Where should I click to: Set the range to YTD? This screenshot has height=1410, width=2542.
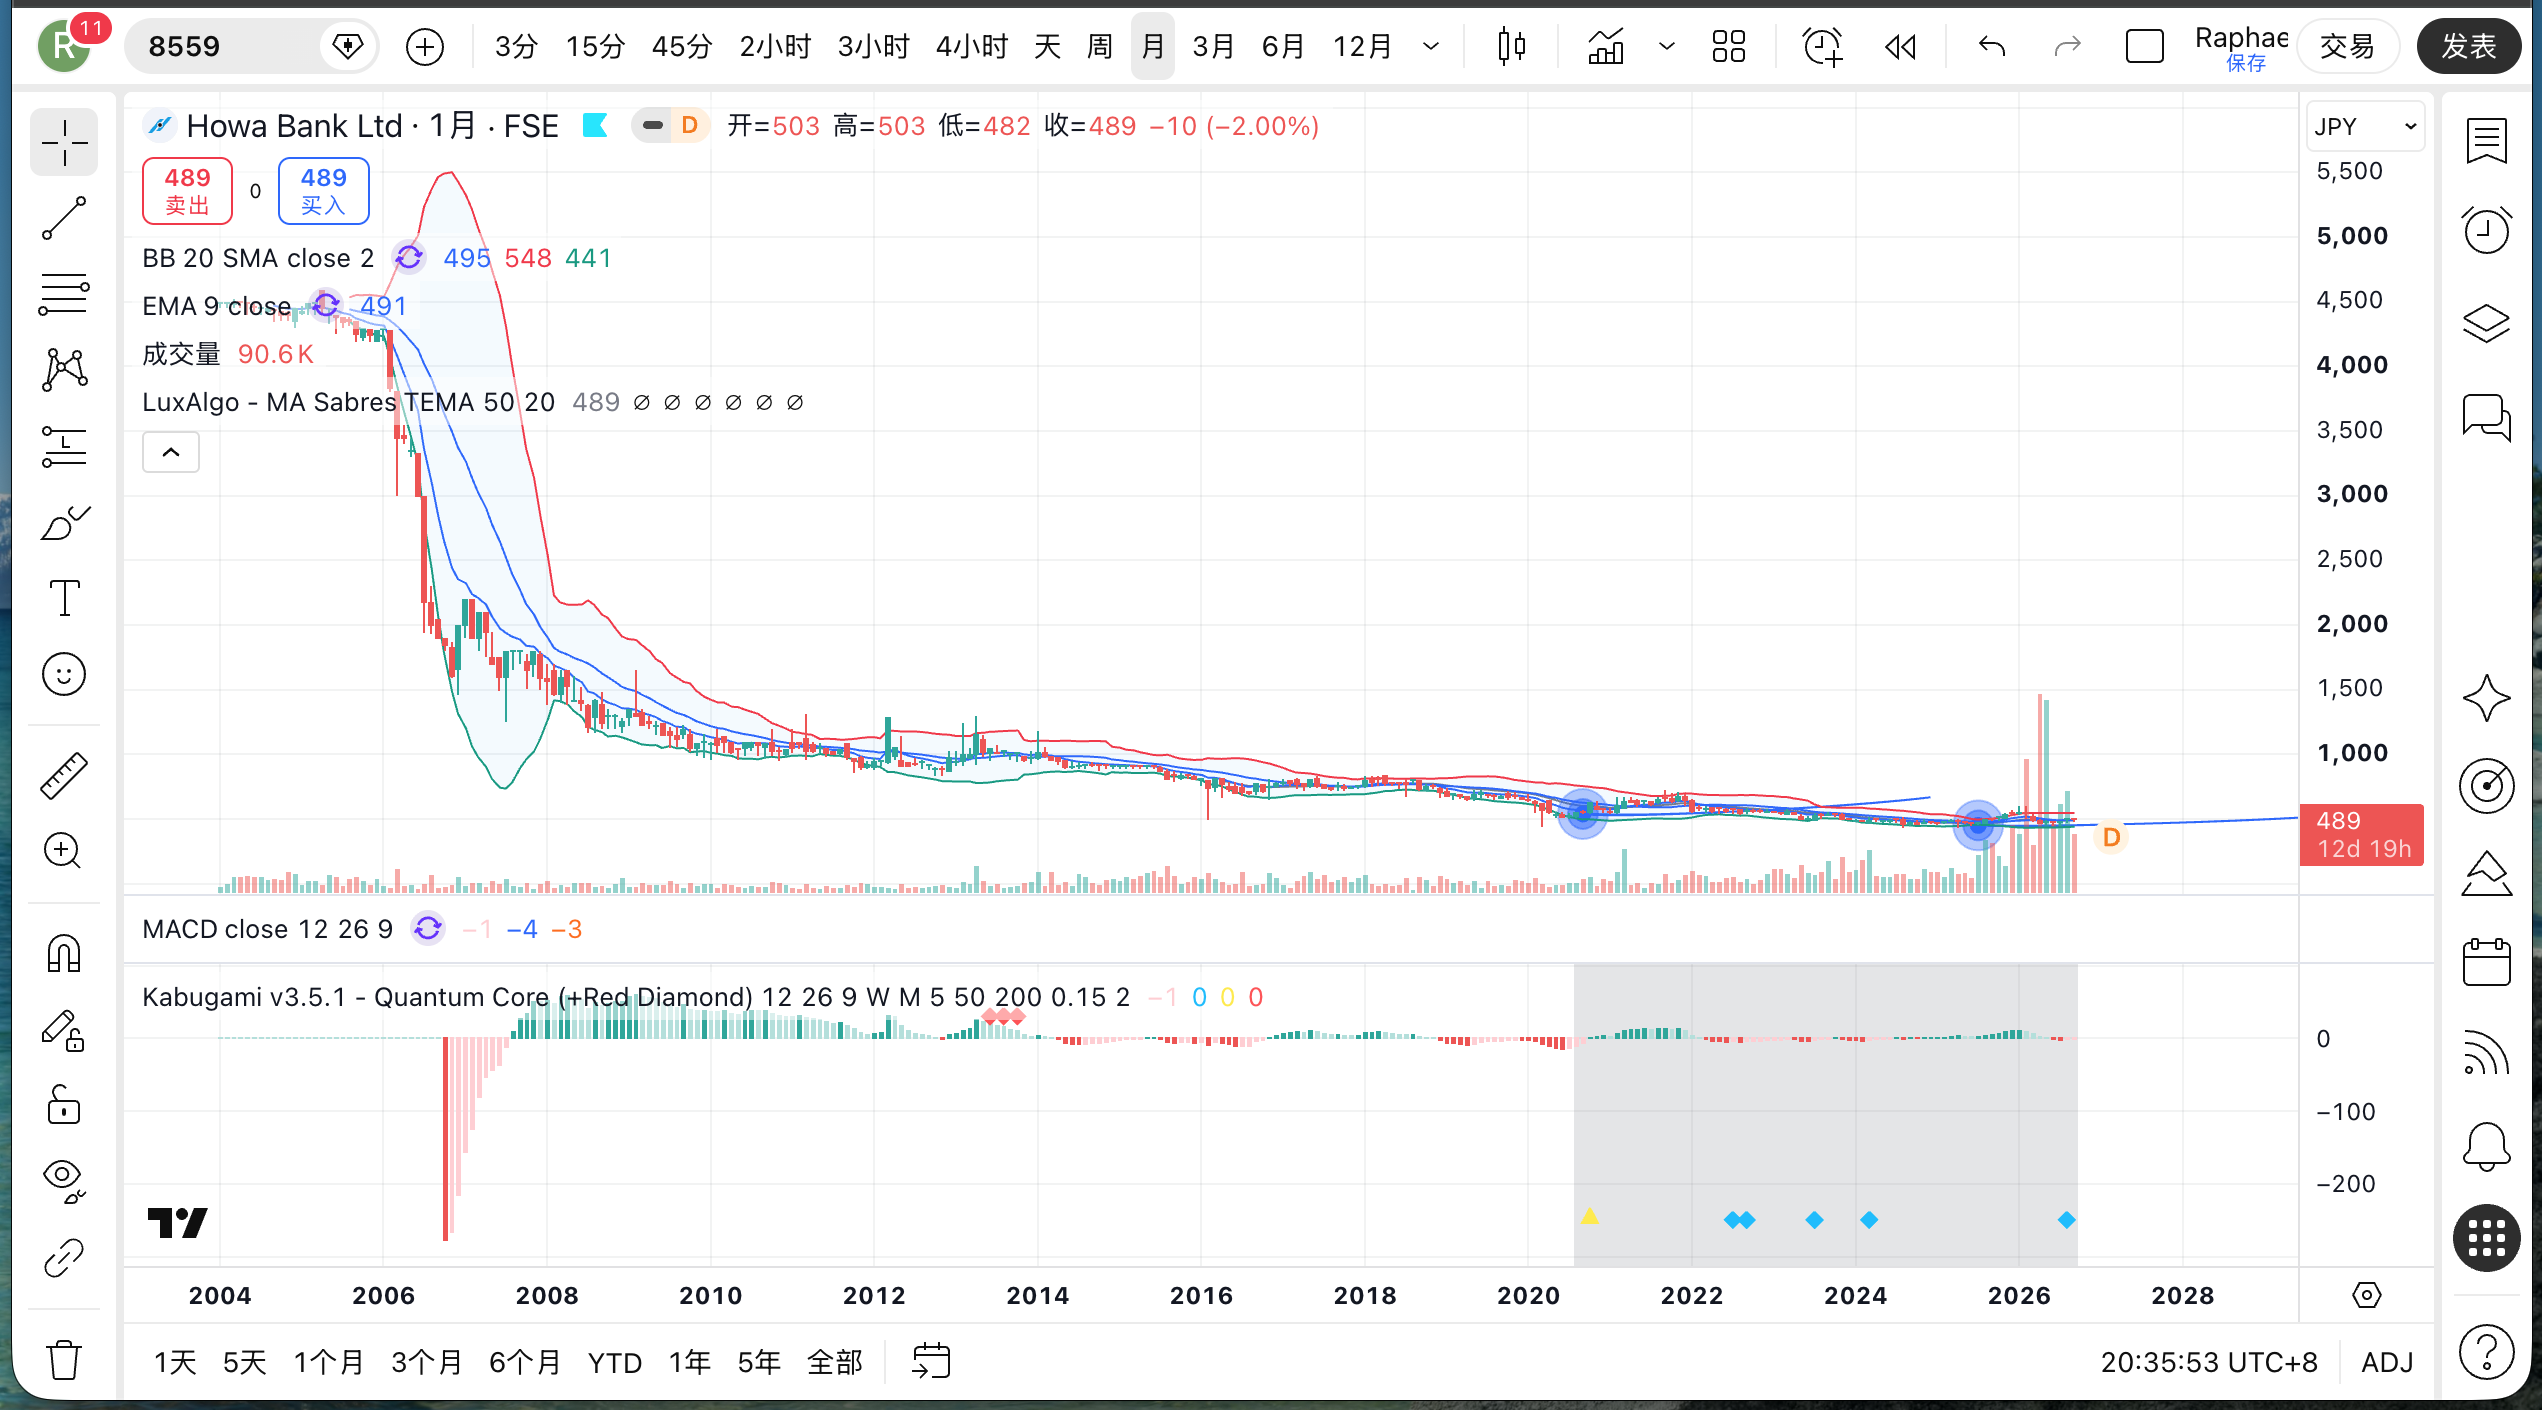click(x=614, y=1362)
